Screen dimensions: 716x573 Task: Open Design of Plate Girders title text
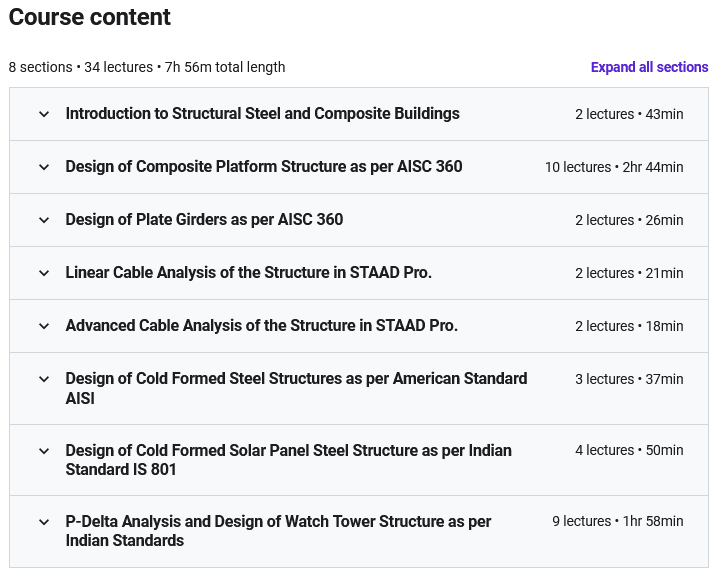204,220
